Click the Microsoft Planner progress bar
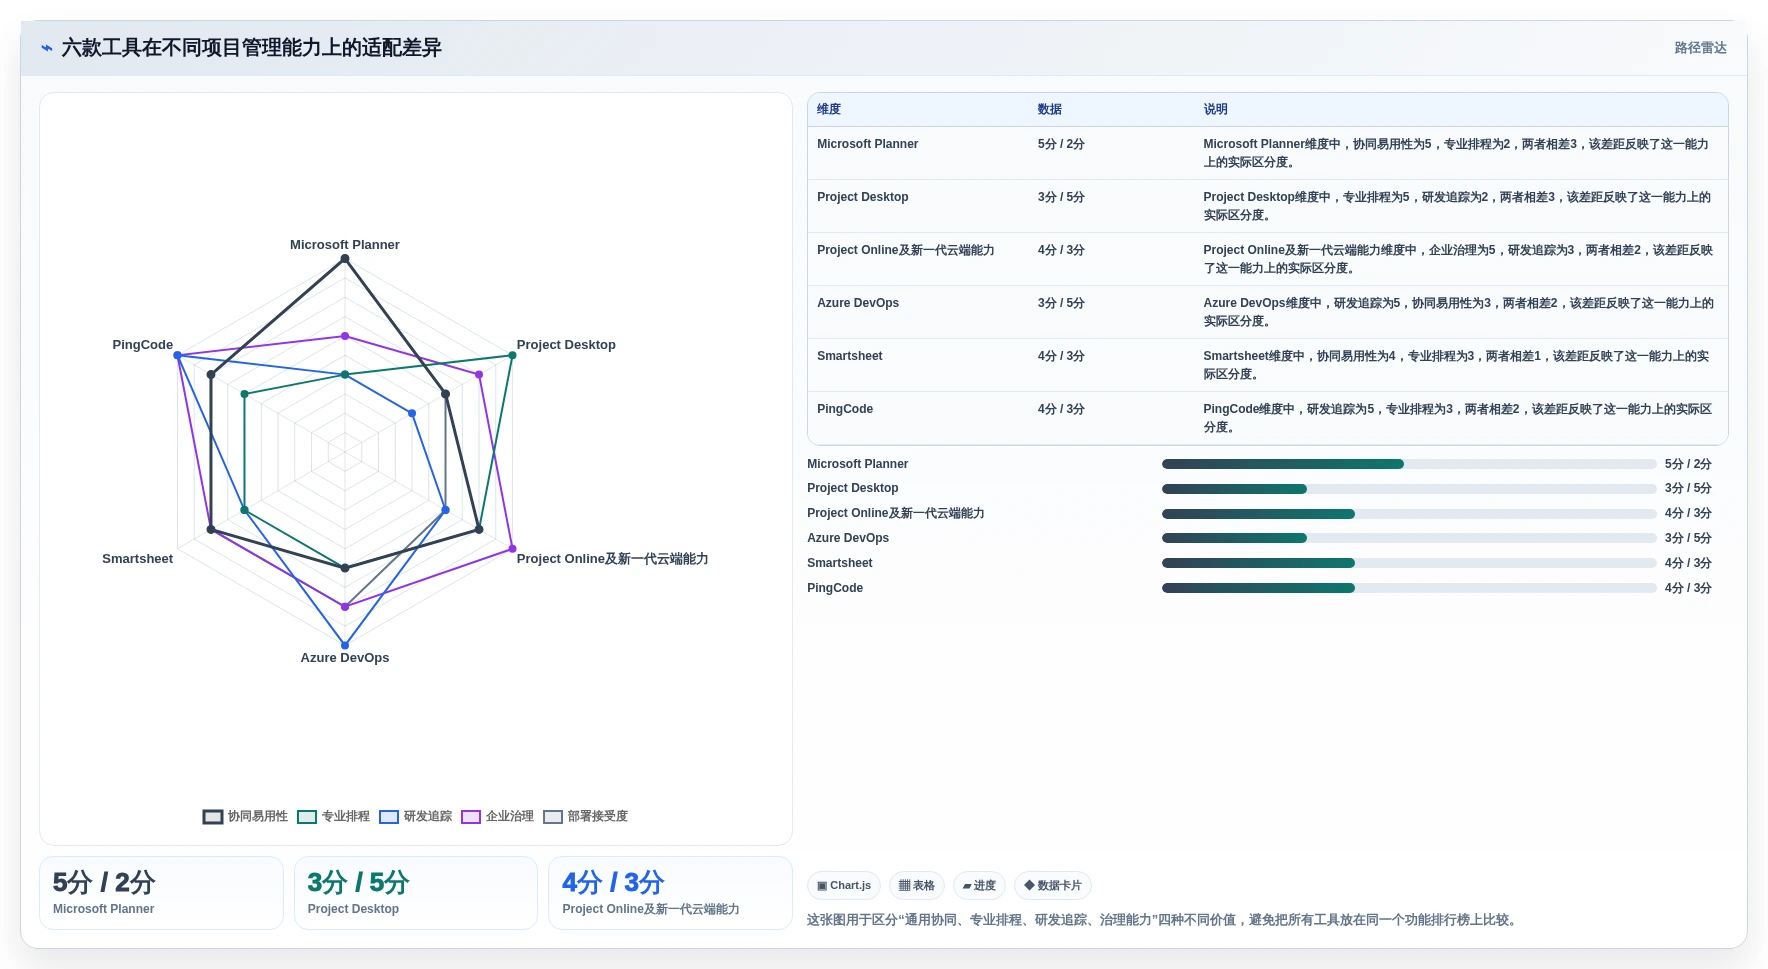Image resolution: width=1768 pixels, height=969 pixels. click(x=1409, y=464)
